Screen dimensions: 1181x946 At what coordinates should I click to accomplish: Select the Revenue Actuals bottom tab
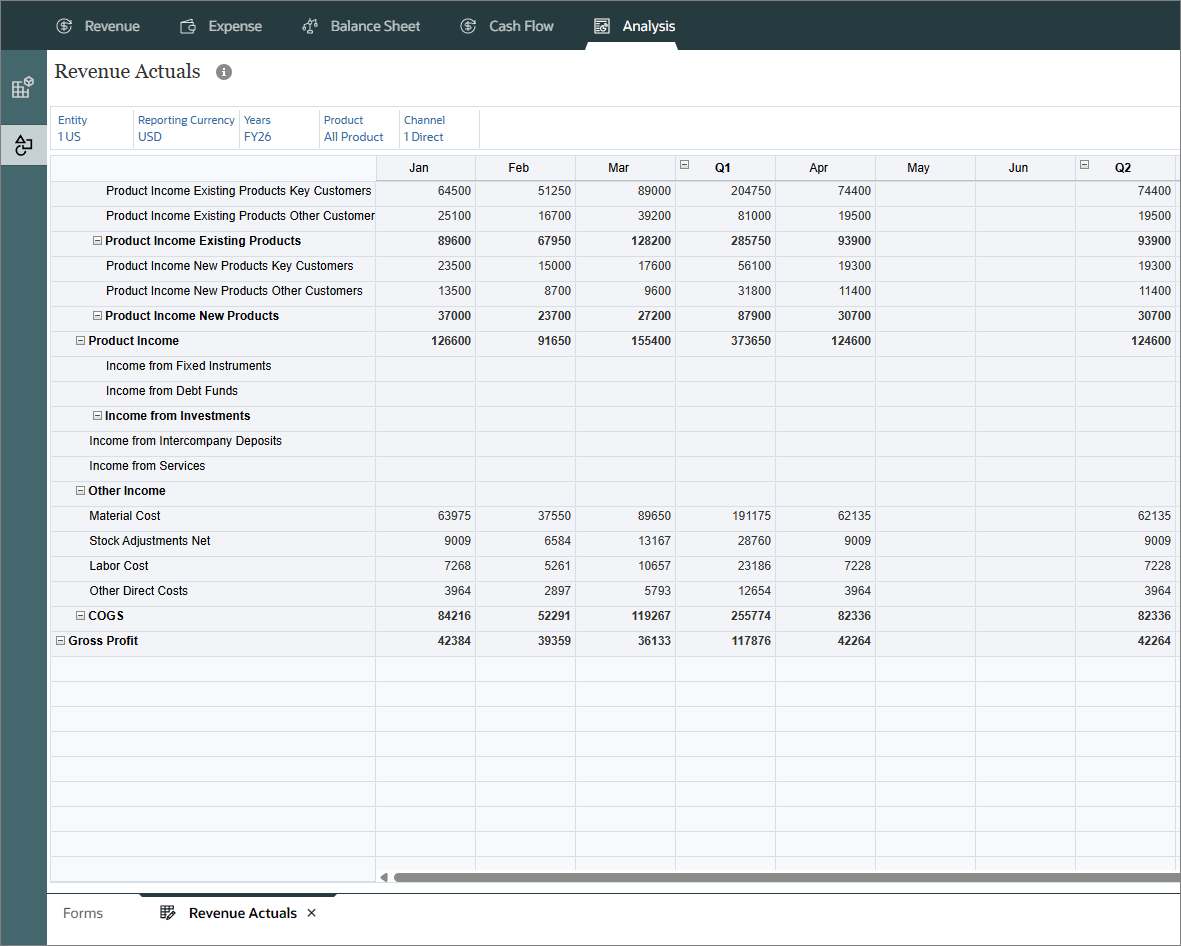[243, 913]
